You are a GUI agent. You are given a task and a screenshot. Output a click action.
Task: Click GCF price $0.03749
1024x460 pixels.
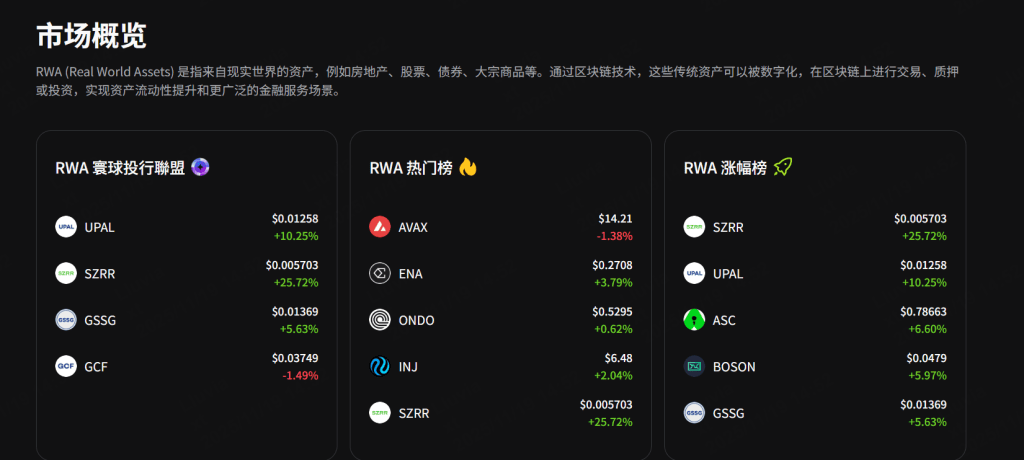click(x=295, y=358)
